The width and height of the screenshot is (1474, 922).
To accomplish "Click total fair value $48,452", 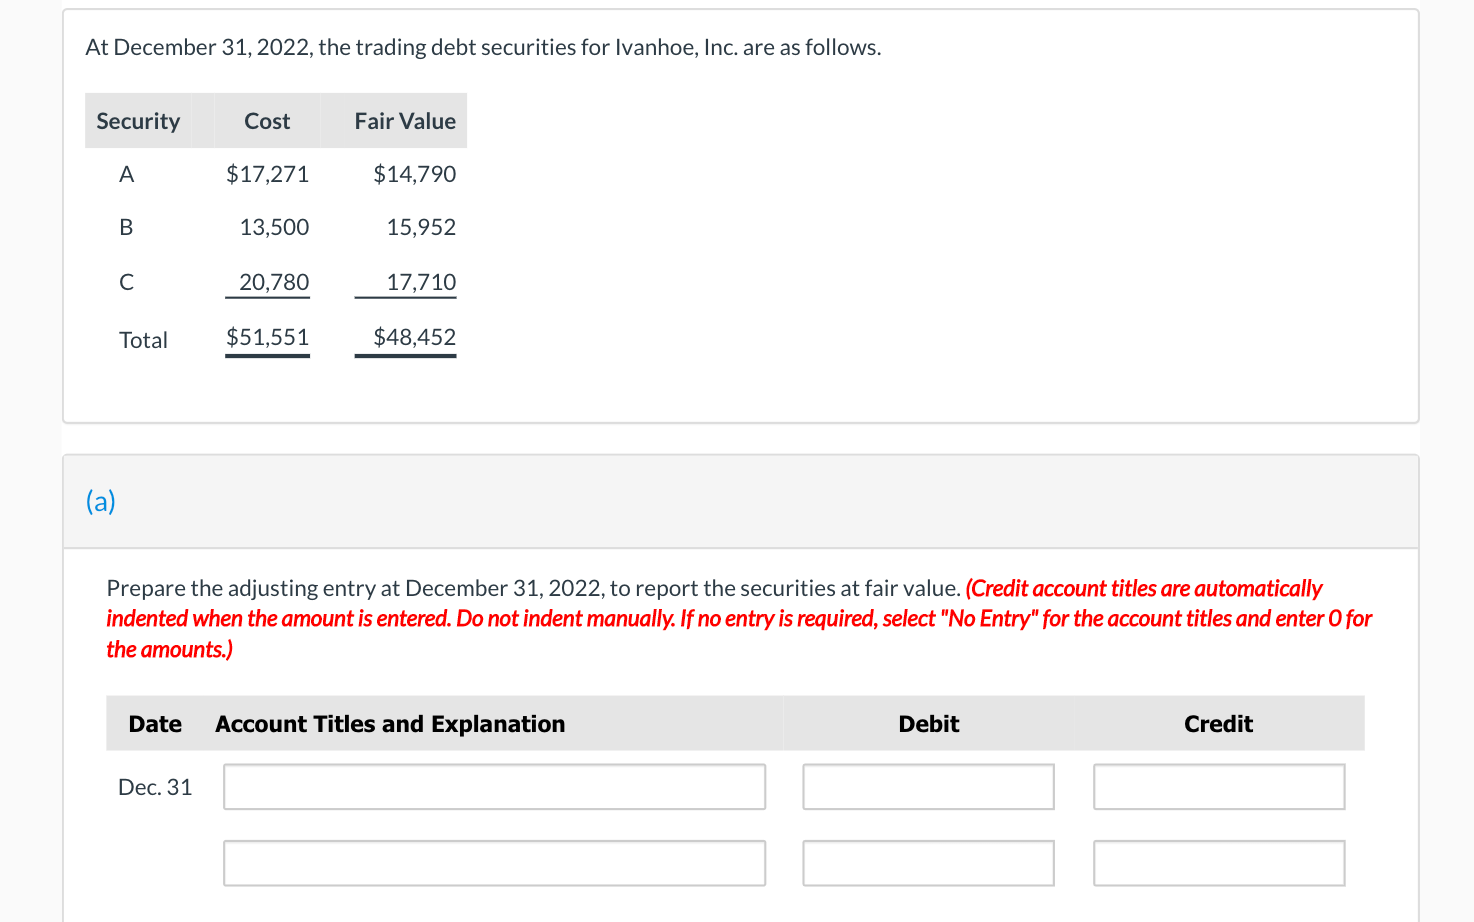I will coord(414,337).
